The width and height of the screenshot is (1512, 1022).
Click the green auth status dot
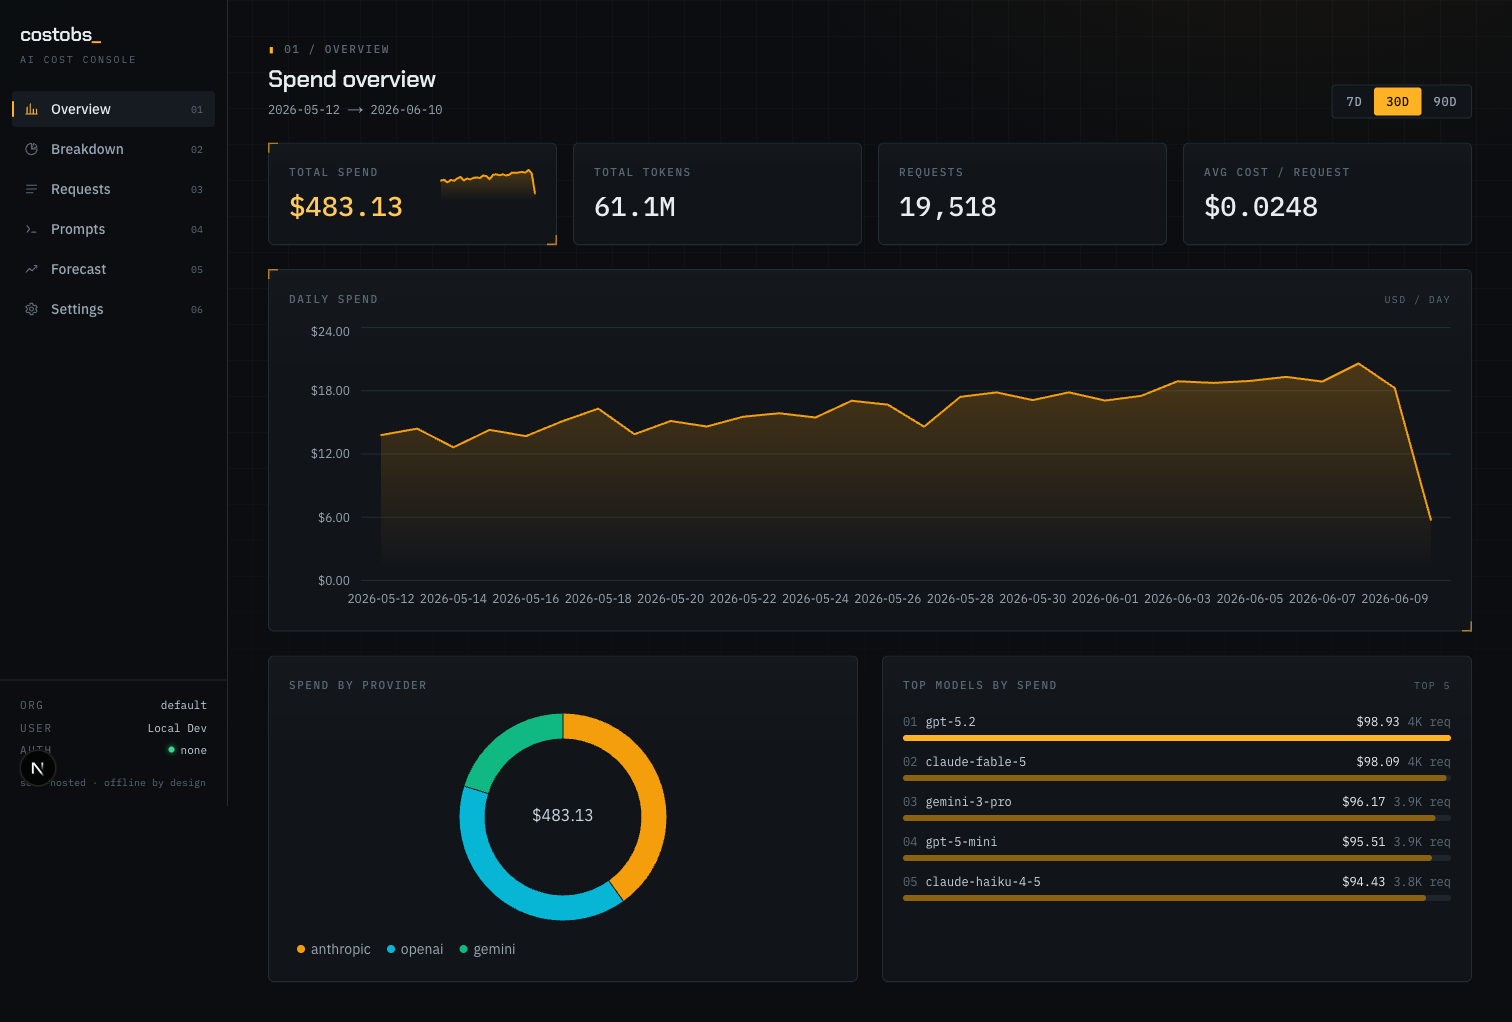pos(171,749)
